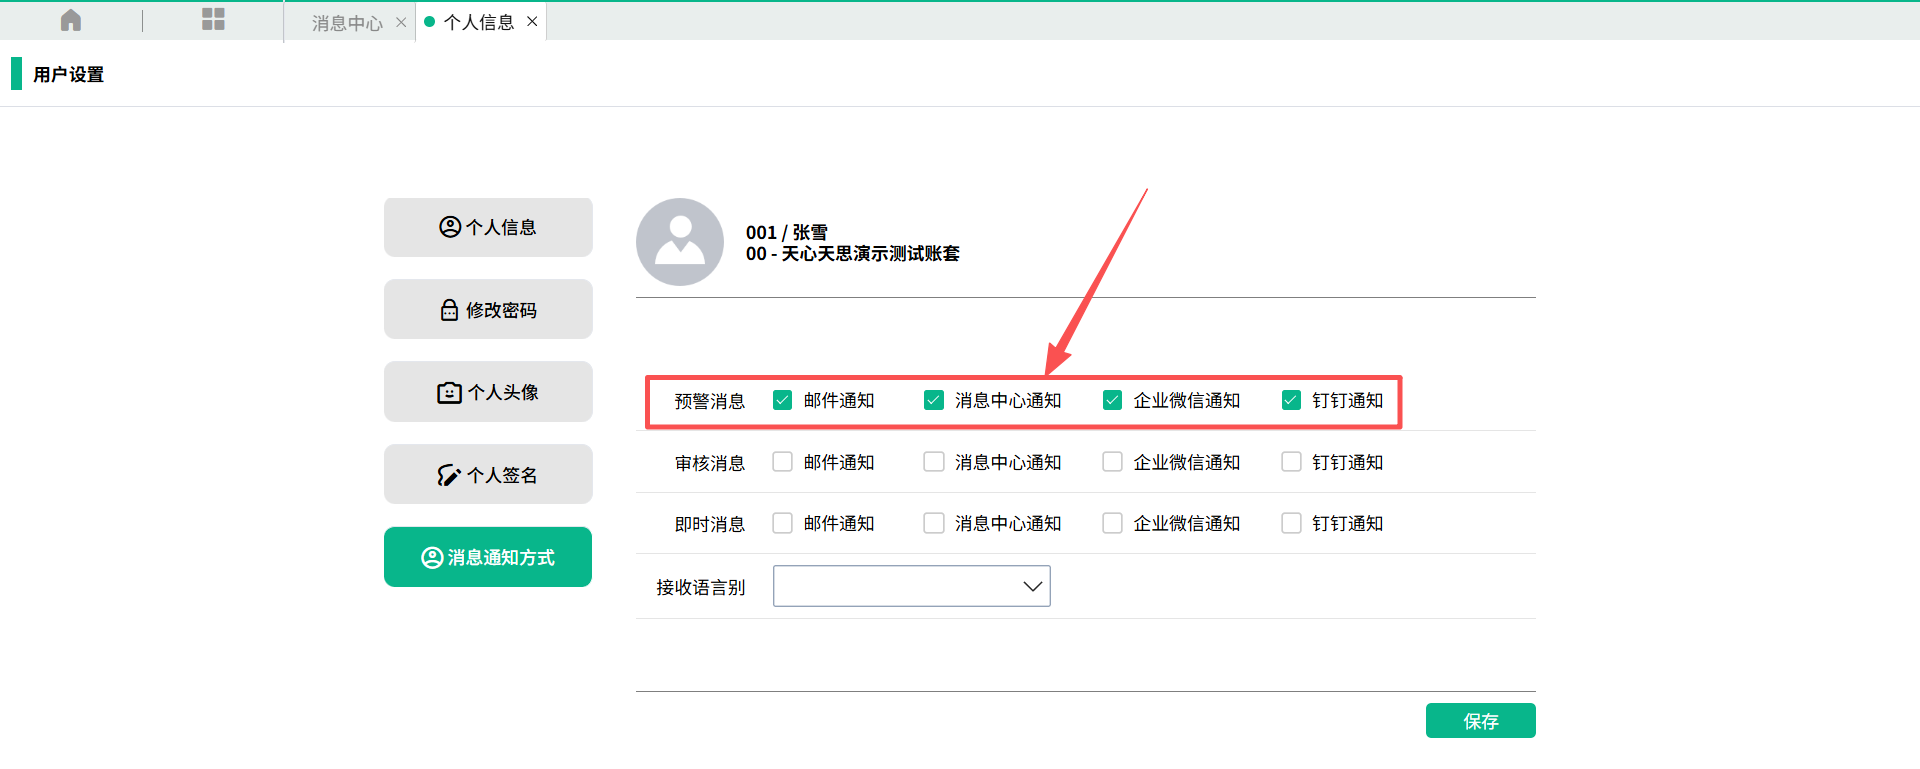Open the 修改密码 section
Viewport: 1920px width, 769px height.
[x=488, y=310]
